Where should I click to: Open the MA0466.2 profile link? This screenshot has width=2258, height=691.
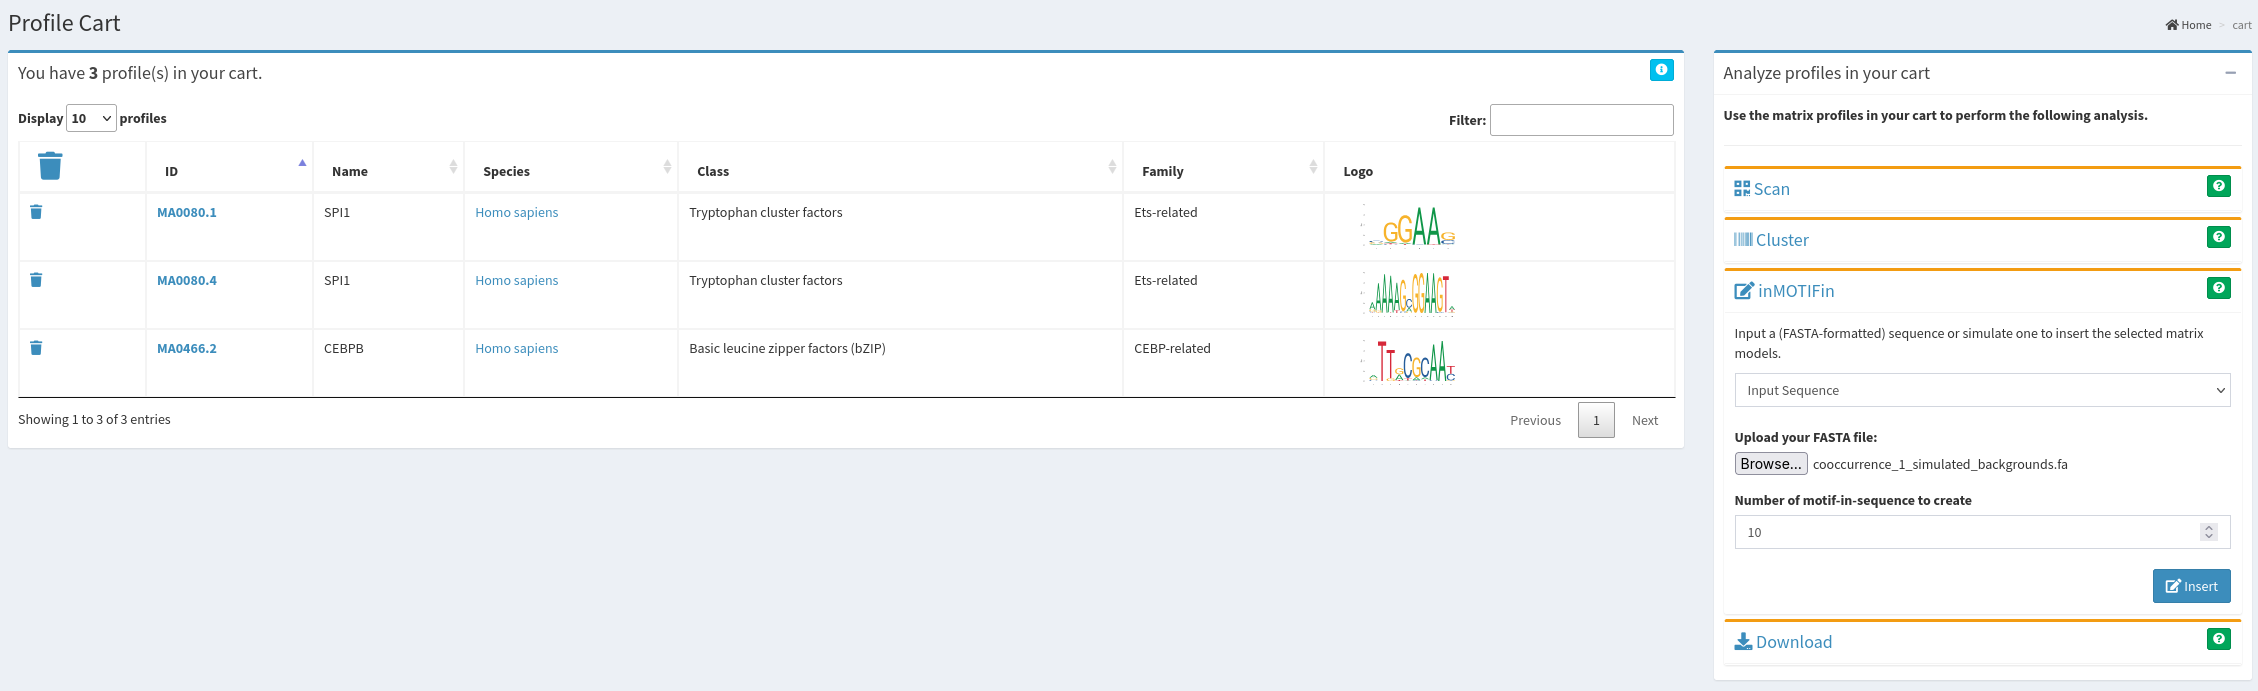point(187,348)
